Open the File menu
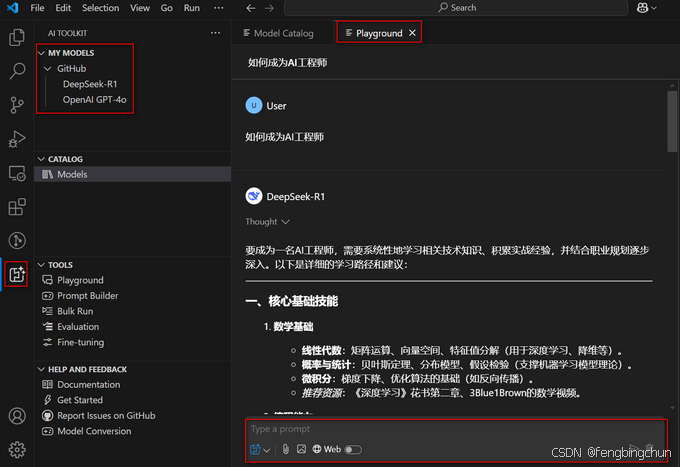Screen dimensions: 680x467 pyautogui.click(x=37, y=8)
